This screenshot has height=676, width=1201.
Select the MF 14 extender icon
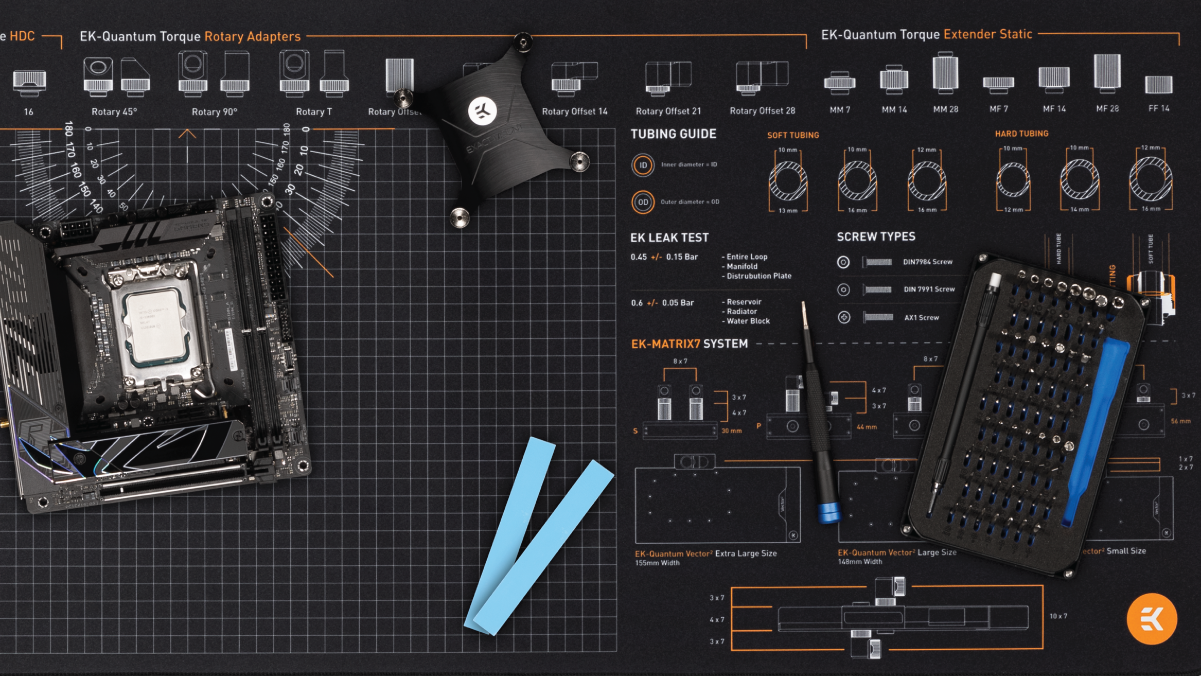pyautogui.click(x=1054, y=80)
